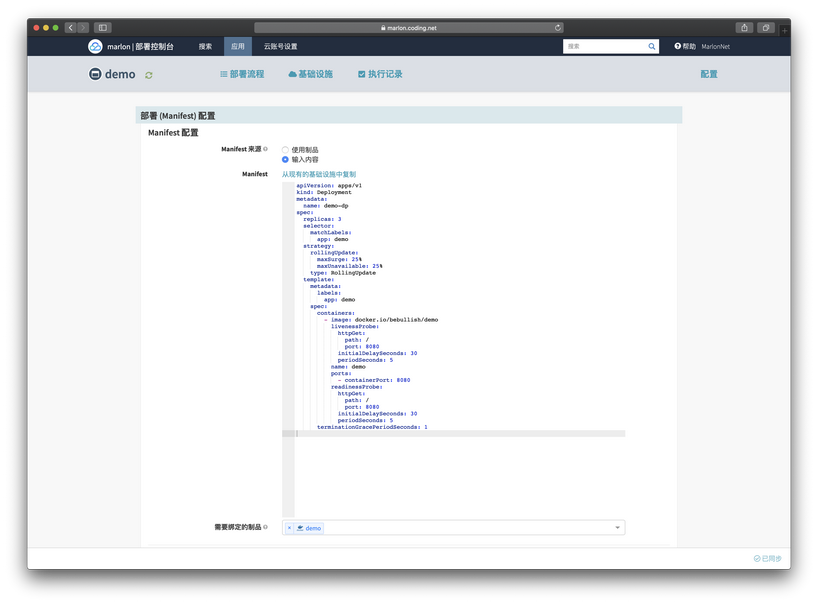Screen dimensions: 818x605
Task: Open the 搜索 nav item
Action: click(x=205, y=46)
